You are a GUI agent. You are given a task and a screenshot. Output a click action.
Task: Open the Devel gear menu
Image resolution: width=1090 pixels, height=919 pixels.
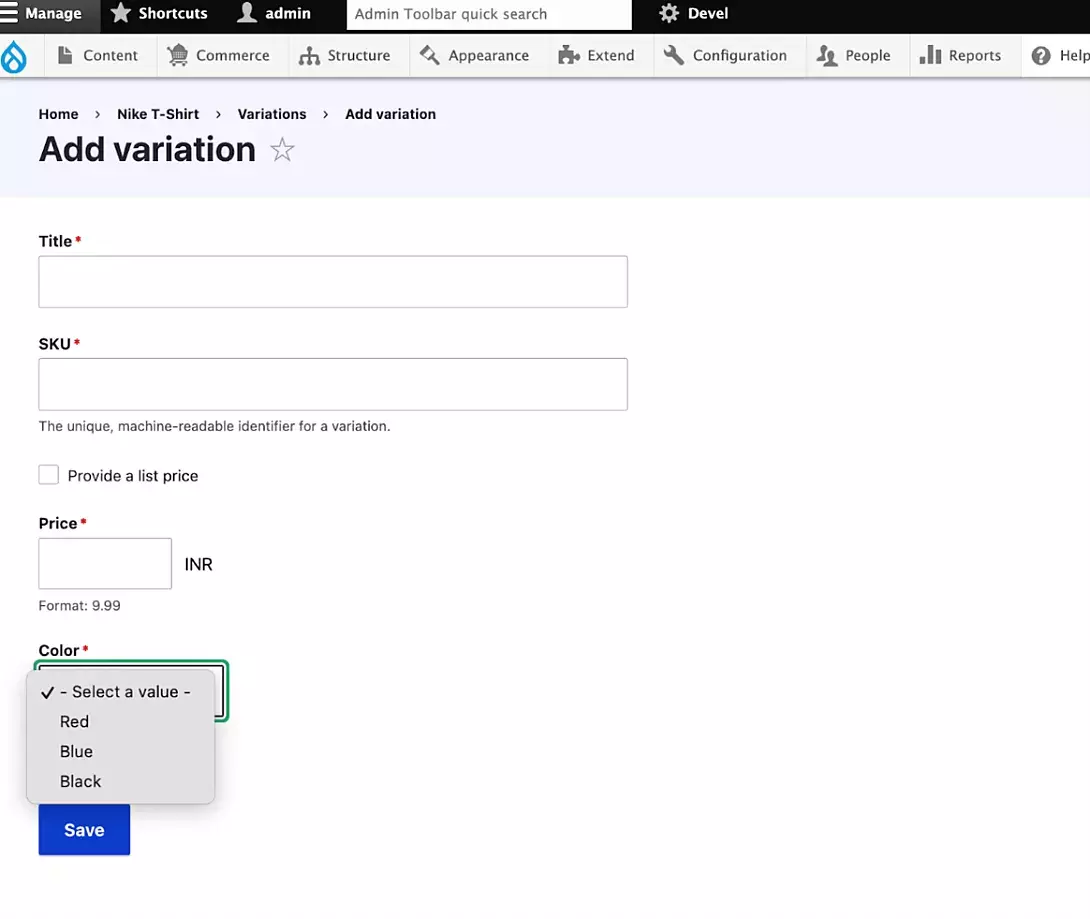pos(667,14)
